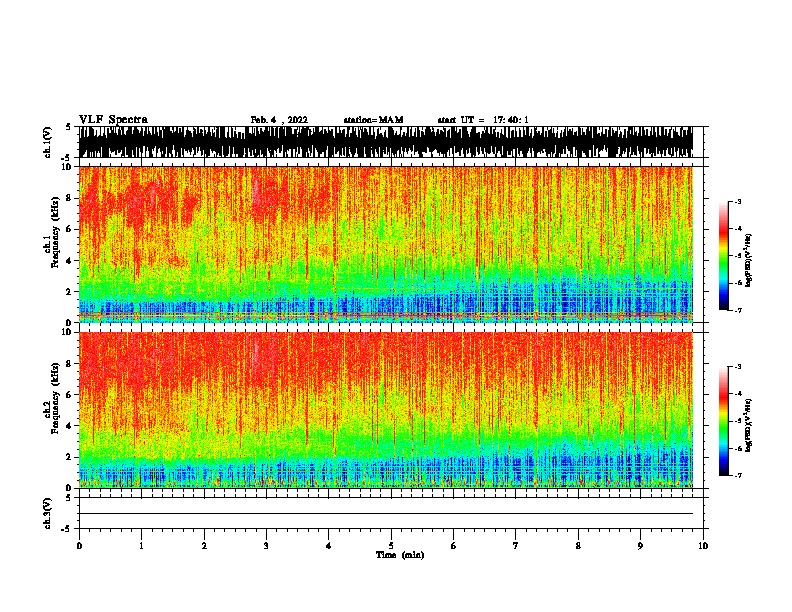Screen dimensions: 792x612
Task: Click the ch.2 "Frequency (kHz)" axis title
Action: point(55,398)
